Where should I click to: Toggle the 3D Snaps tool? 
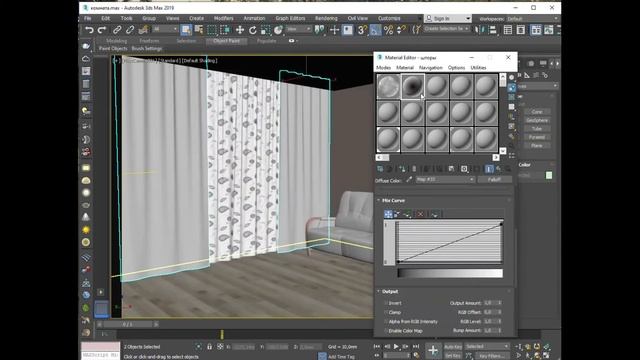coord(362,30)
